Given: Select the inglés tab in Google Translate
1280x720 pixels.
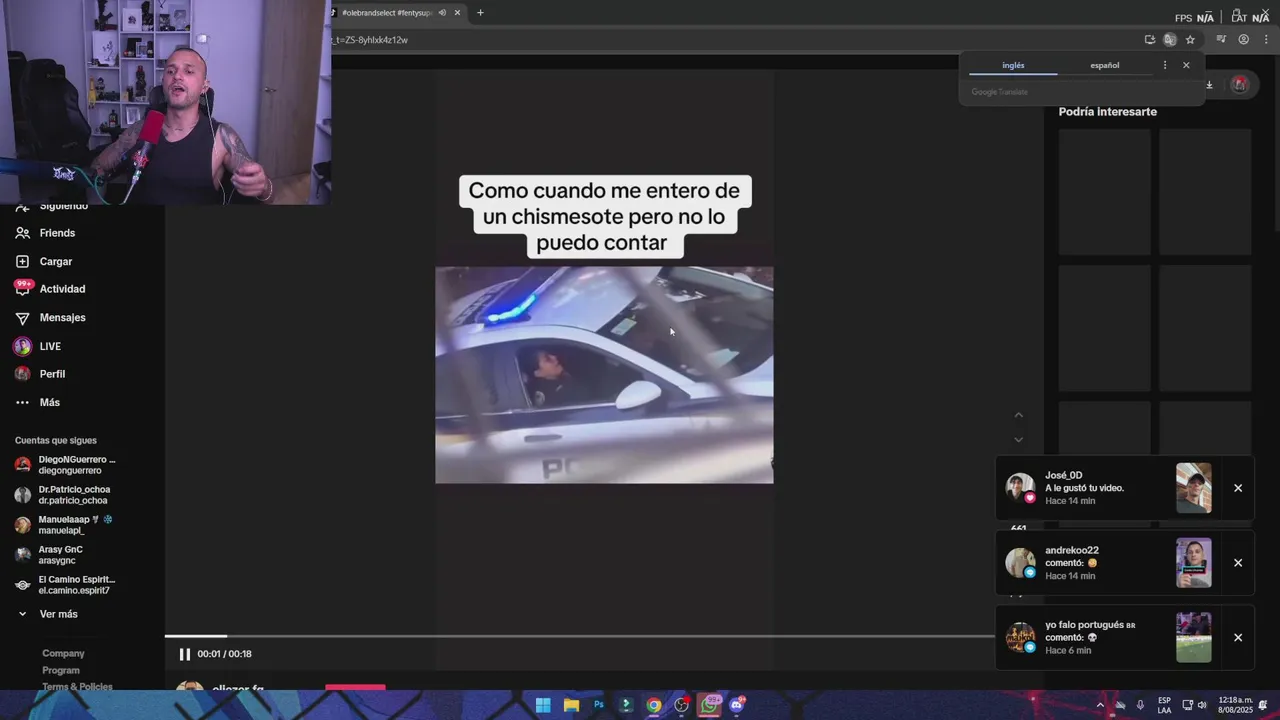Looking at the screenshot, I should click(1013, 65).
